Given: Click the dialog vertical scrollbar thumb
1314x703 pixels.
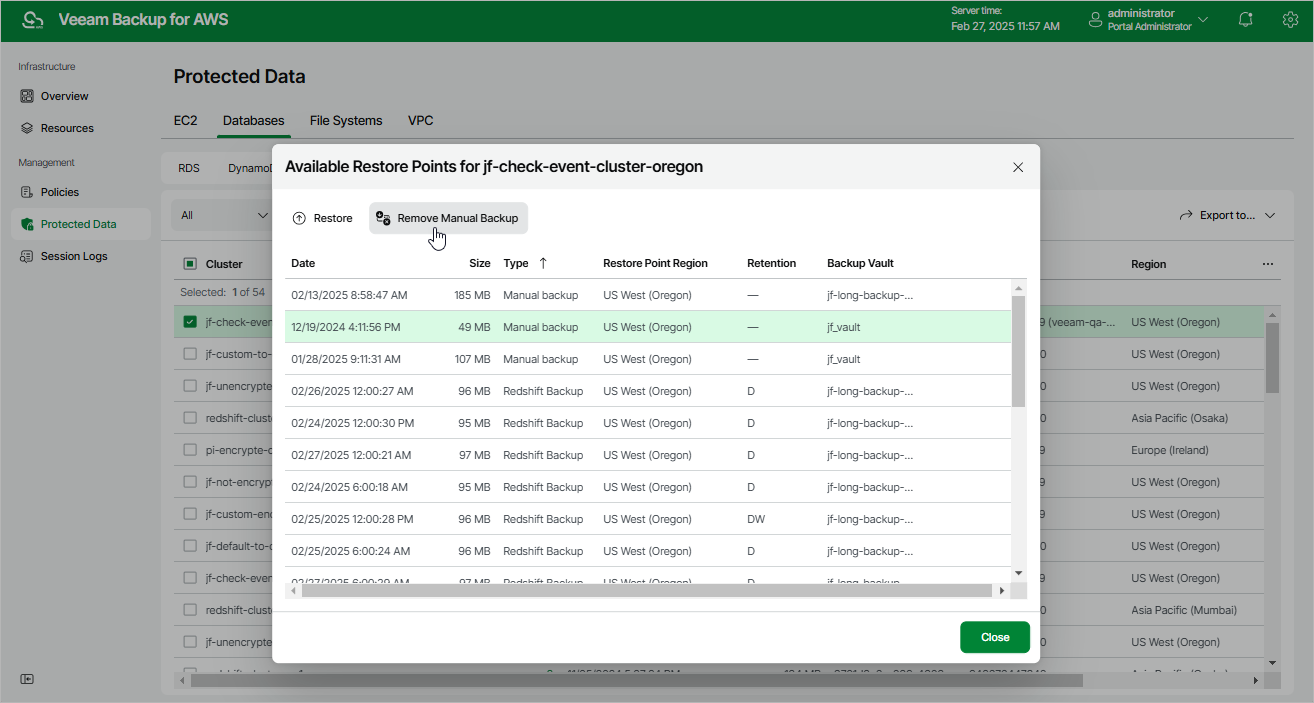Looking at the screenshot, I should (x=1018, y=350).
